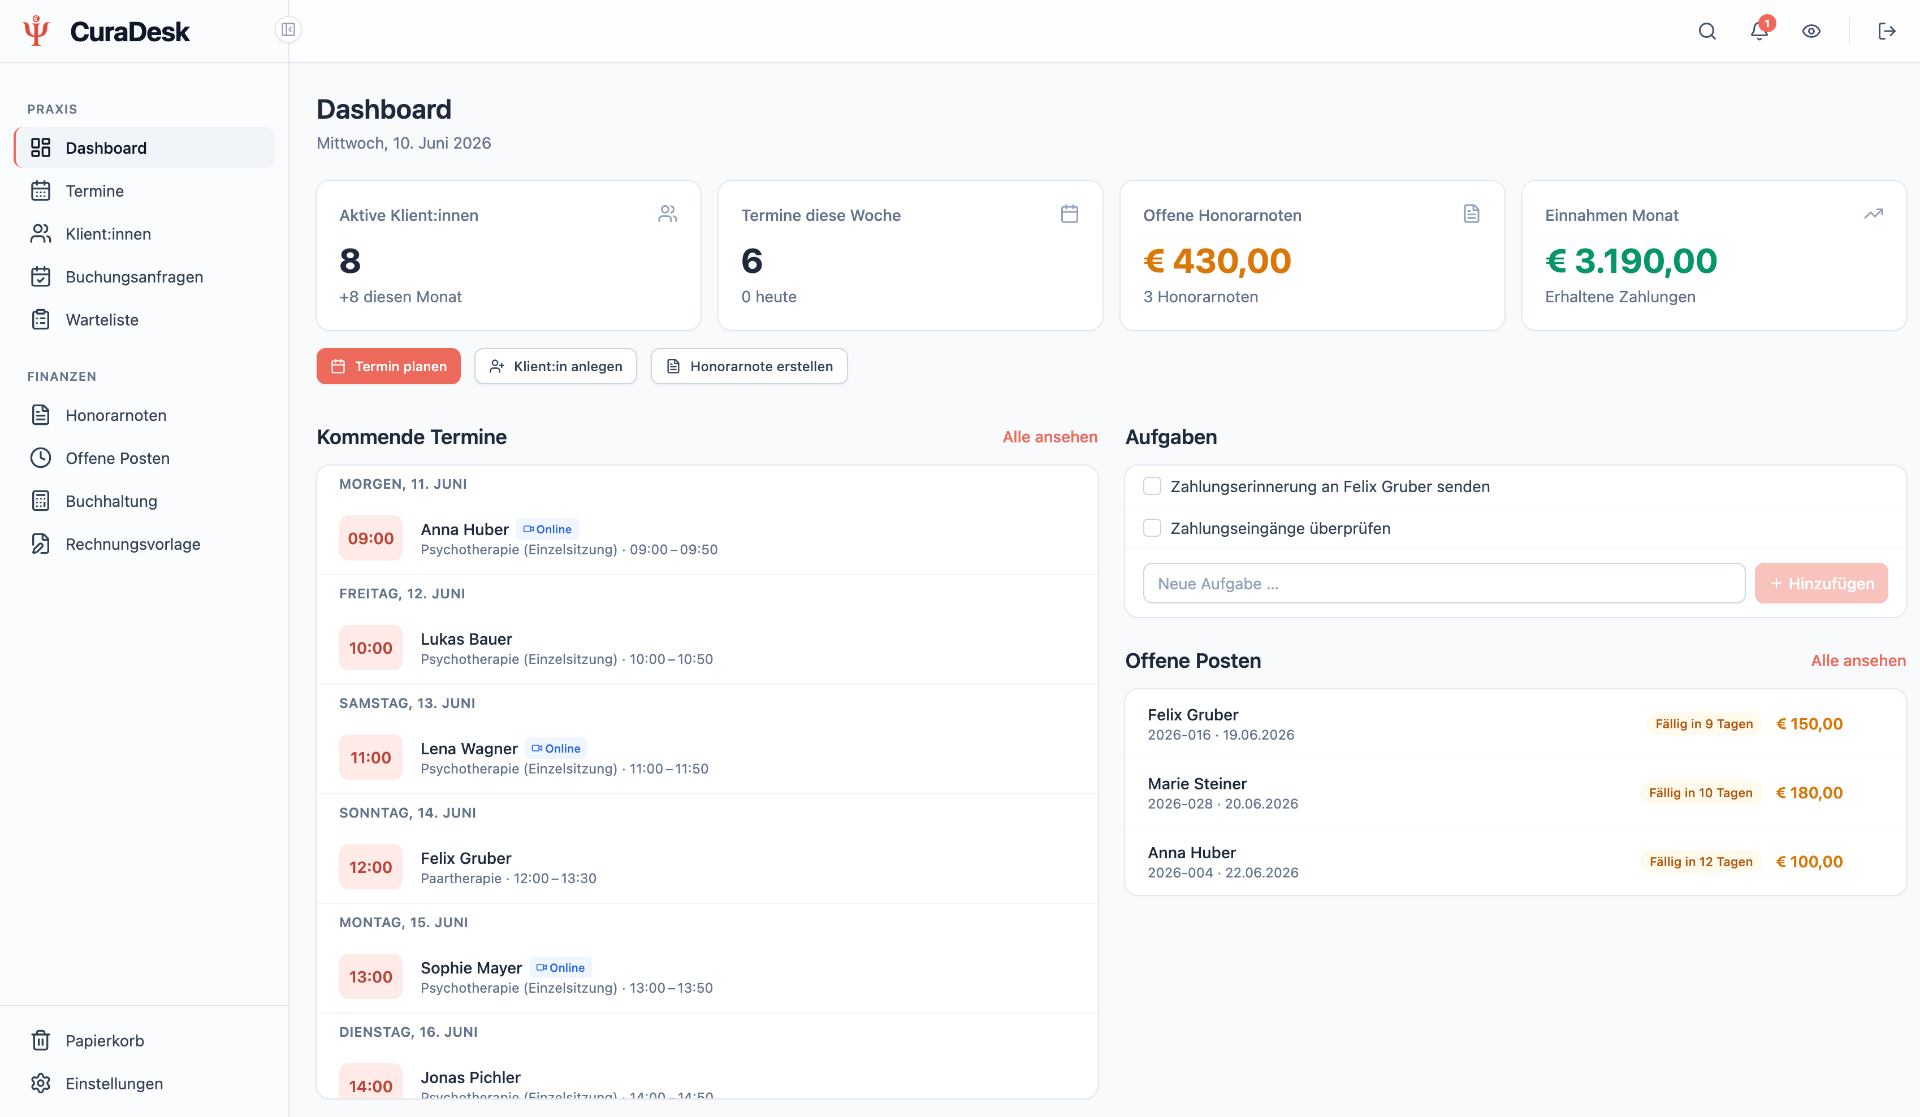Click the Rechnungsvorlage template icon

coord(41,544)
